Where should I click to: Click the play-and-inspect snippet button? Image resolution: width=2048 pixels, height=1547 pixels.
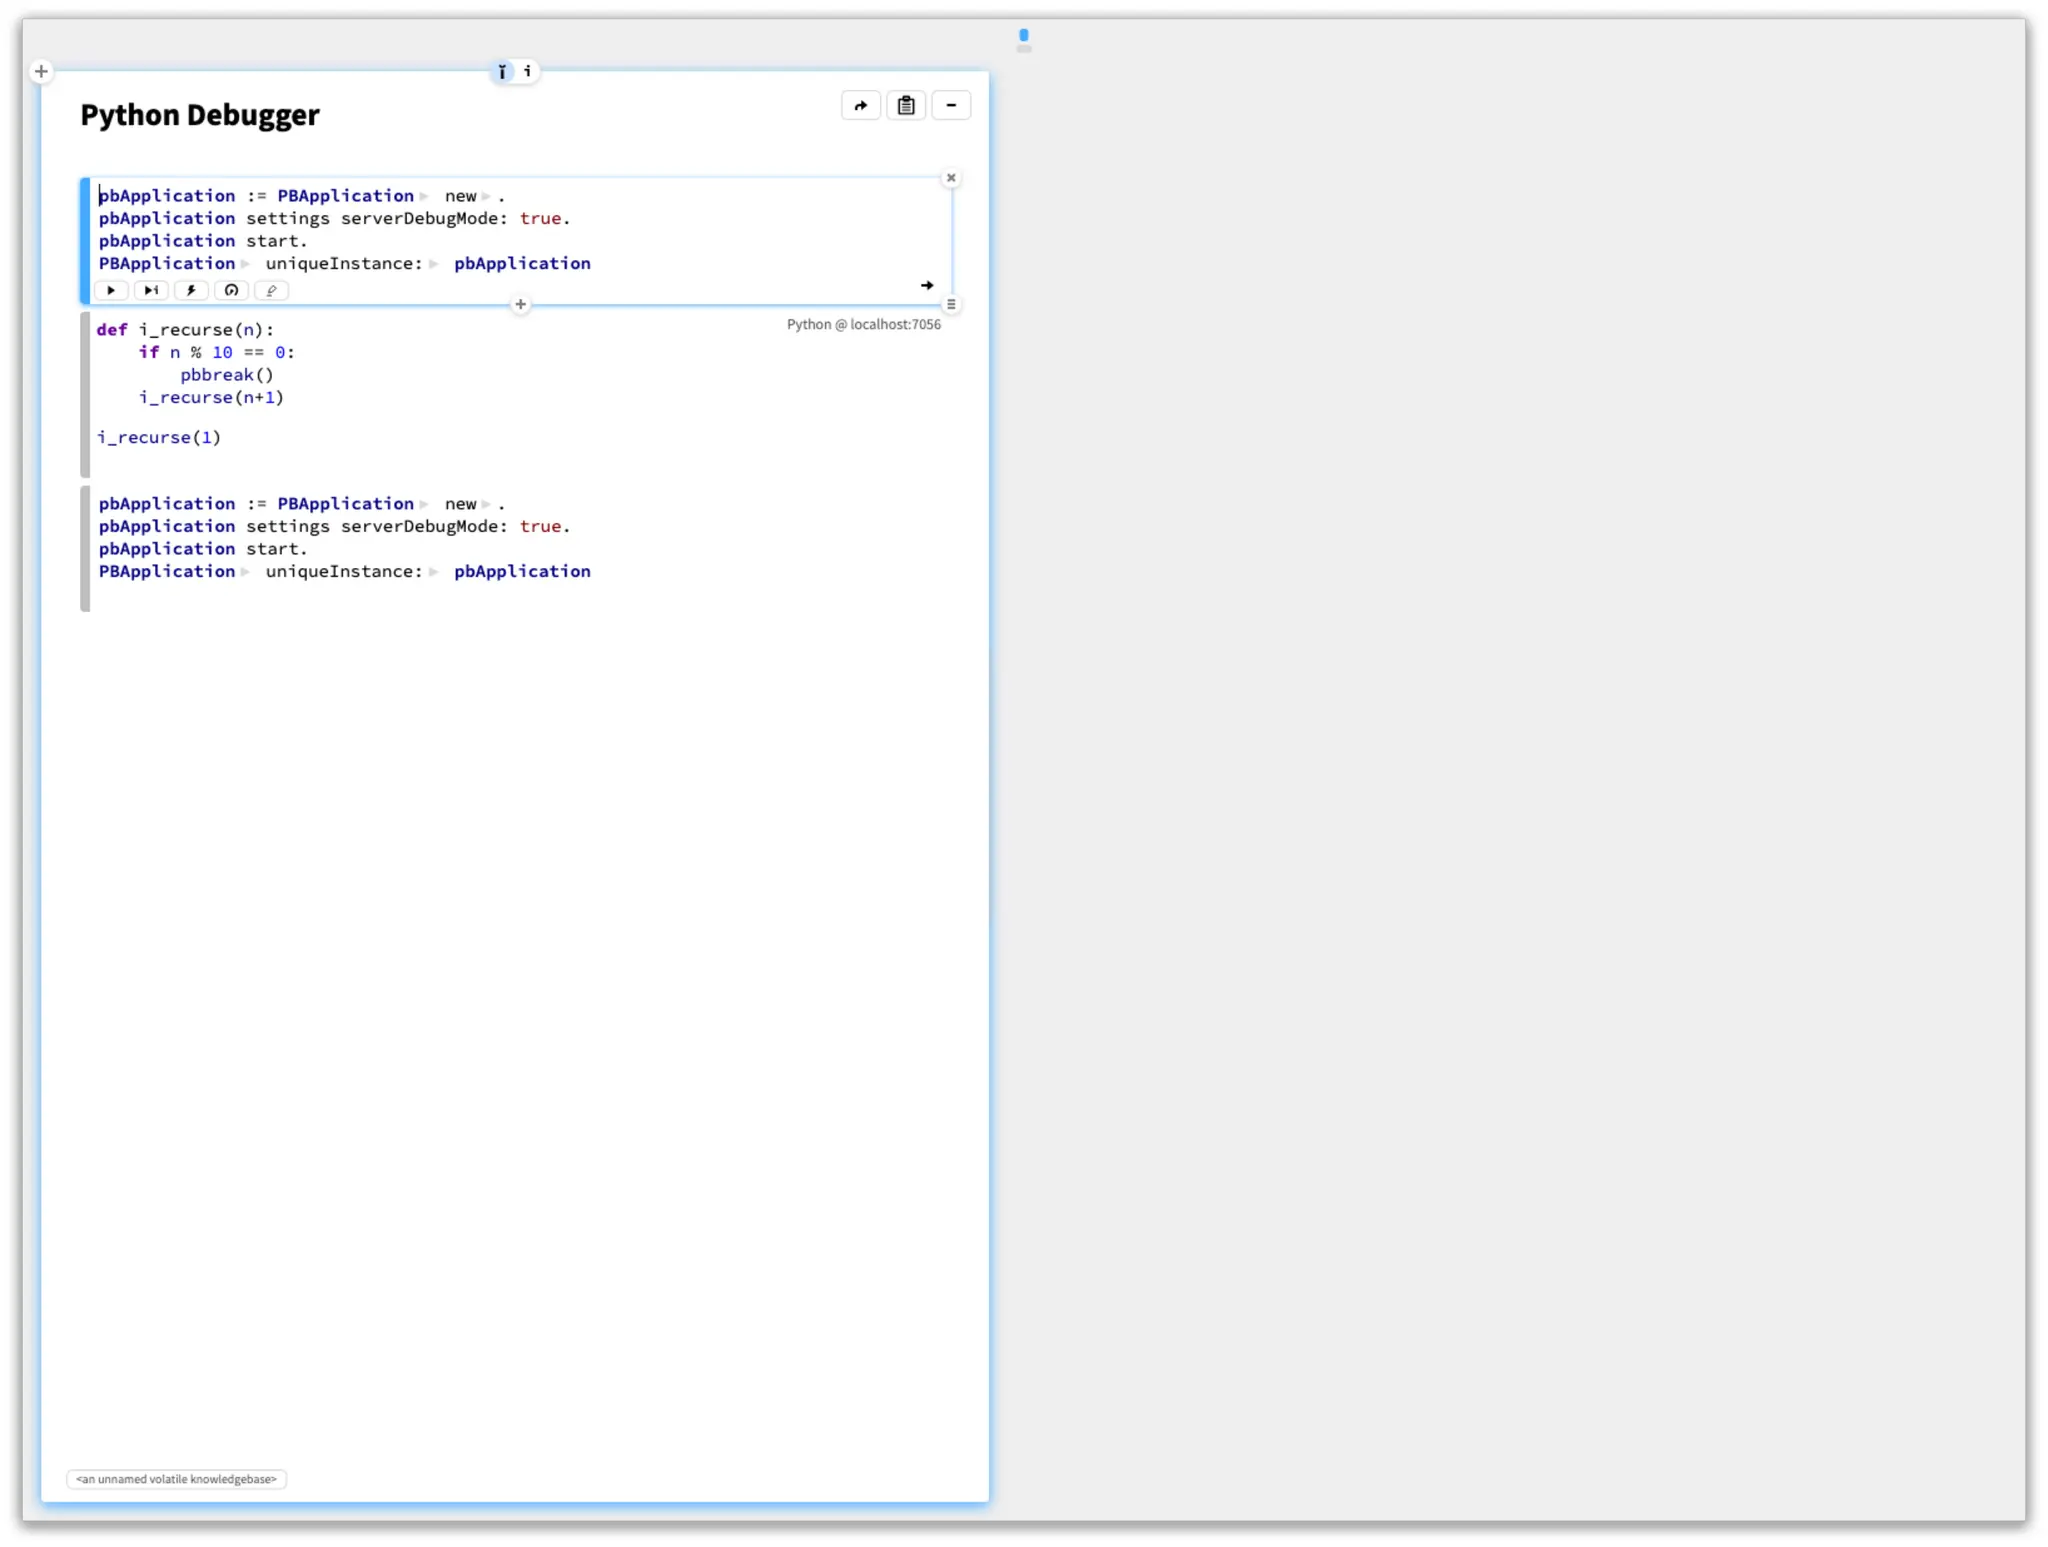[x=151, y=291]
